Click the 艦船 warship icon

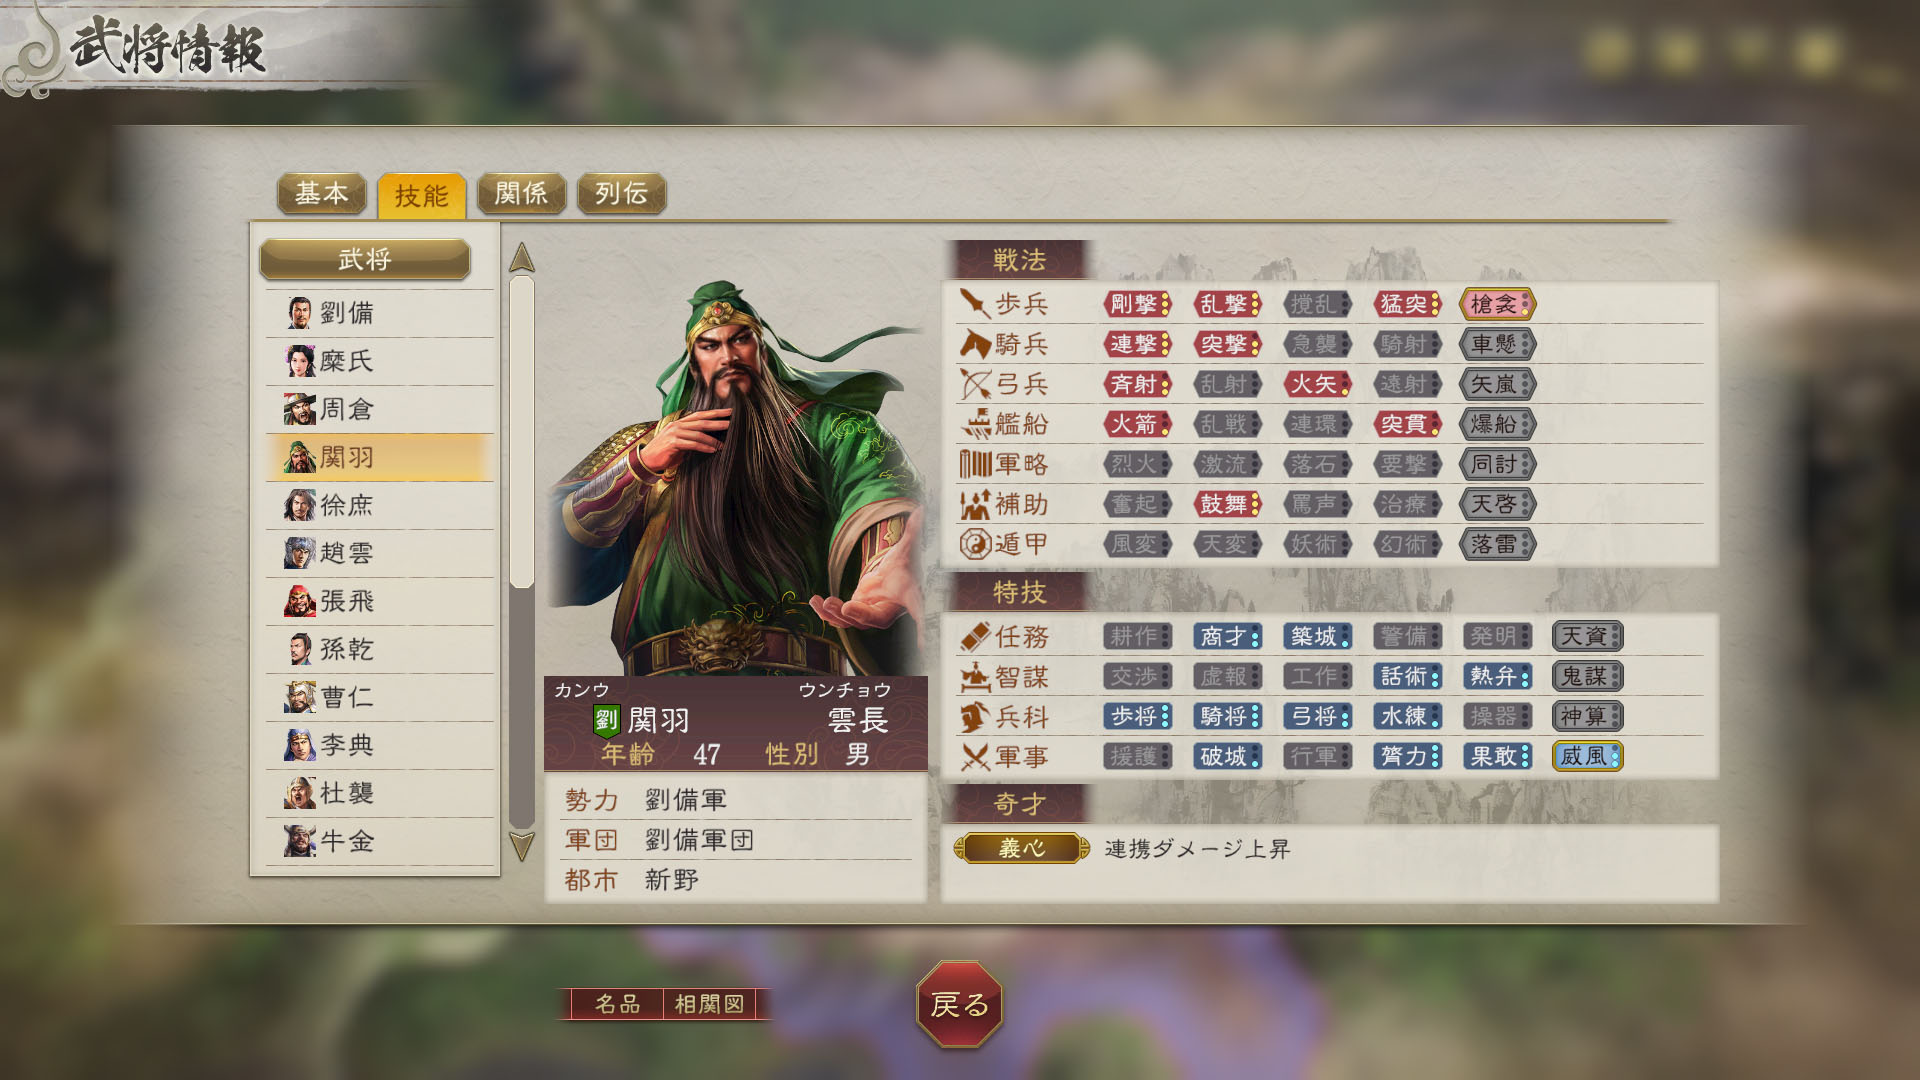pyautogui.click(x=975, y=423)
